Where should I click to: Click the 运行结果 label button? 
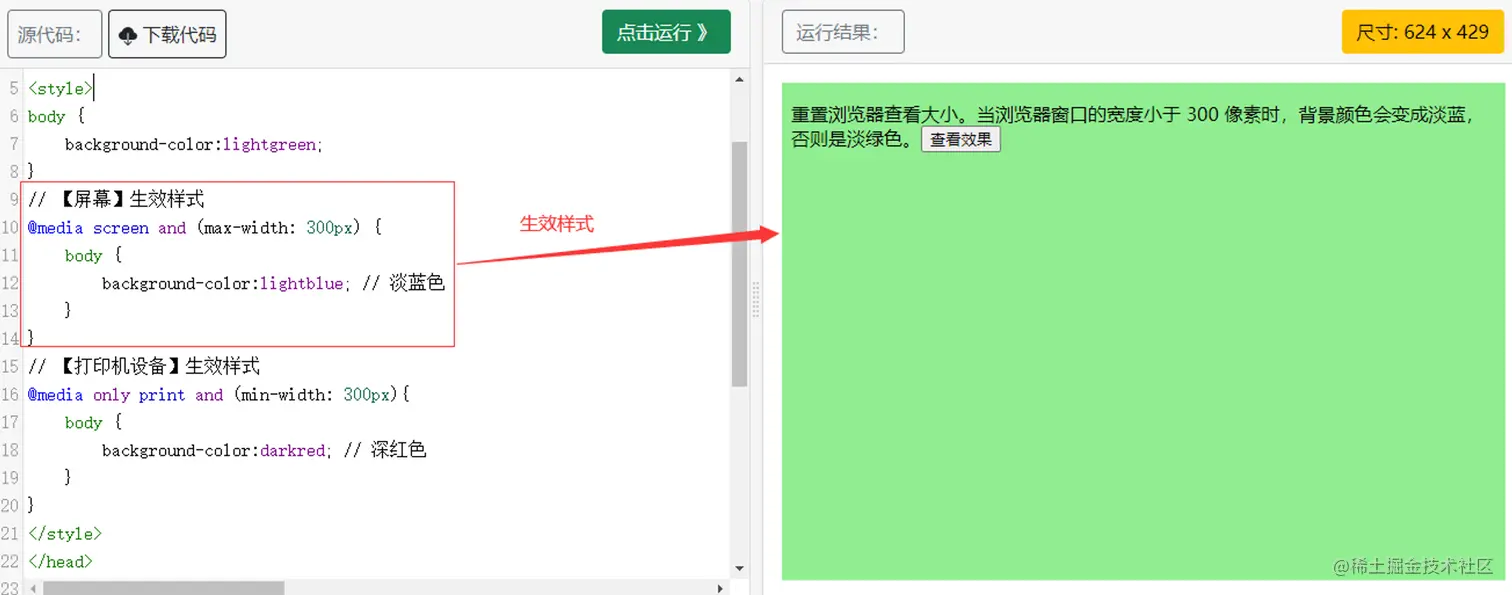843,32
